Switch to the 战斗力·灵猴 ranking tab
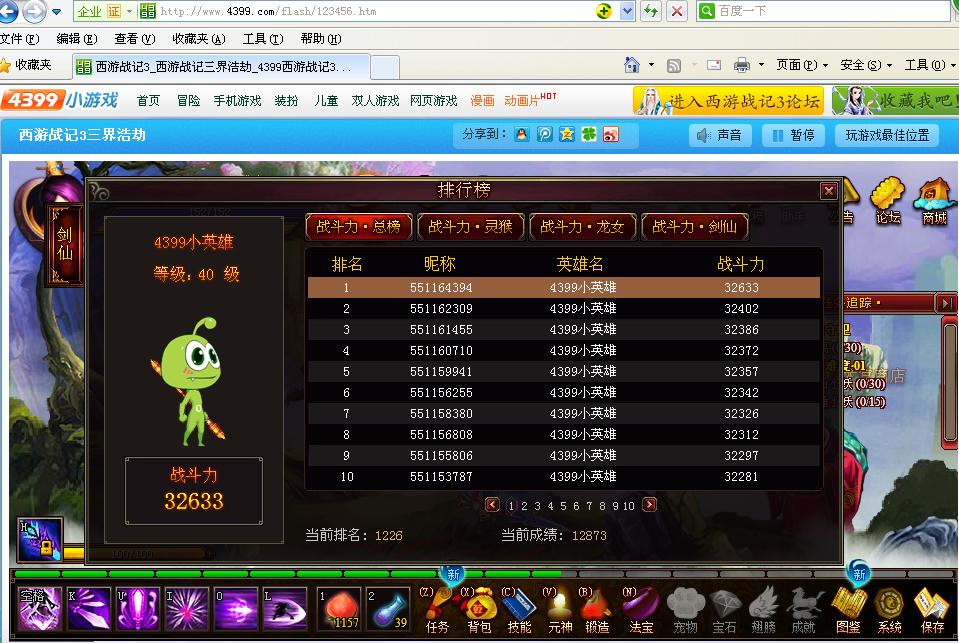959x643 pixels. 470,227
